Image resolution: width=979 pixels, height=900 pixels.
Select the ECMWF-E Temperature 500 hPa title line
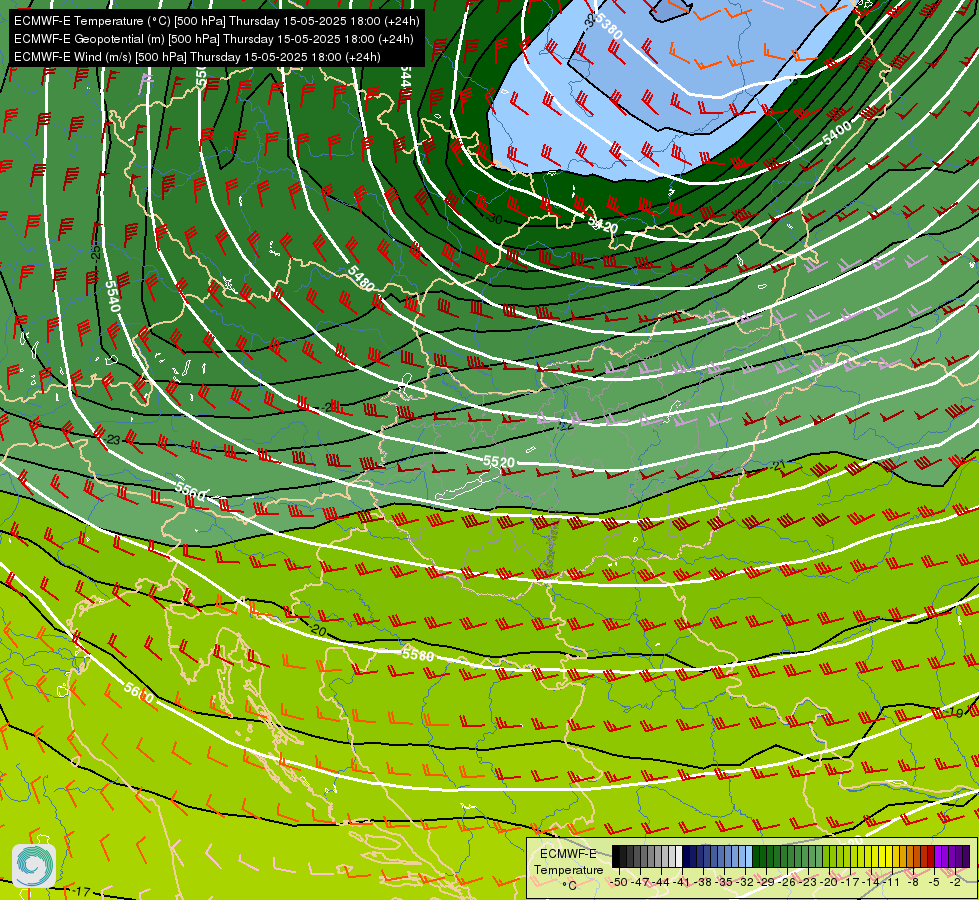point(216,21)
